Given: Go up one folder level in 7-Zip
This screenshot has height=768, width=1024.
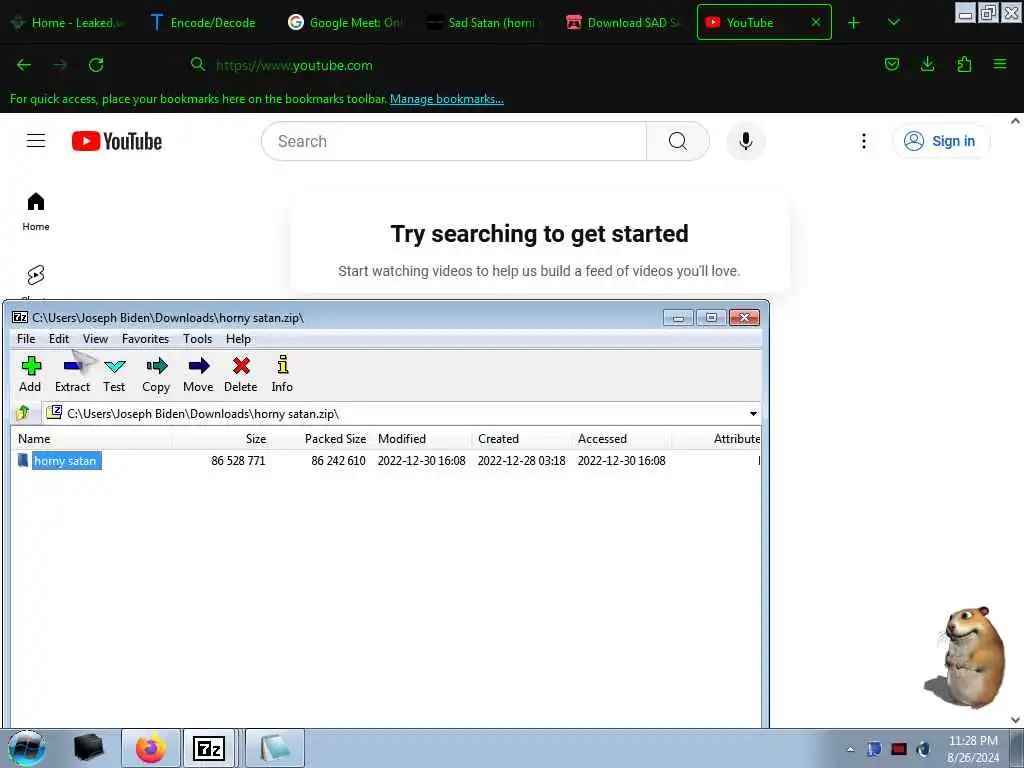Looking at the screenshot, I should [x=24, y=413].
